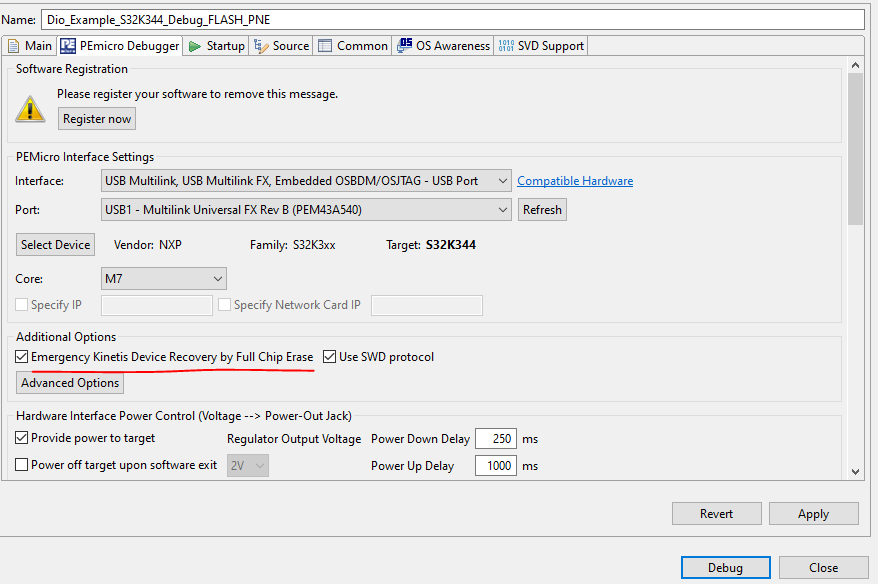Click the OS Awareness tab icon
Screen dimensions: 878x584
coord(405,45)
